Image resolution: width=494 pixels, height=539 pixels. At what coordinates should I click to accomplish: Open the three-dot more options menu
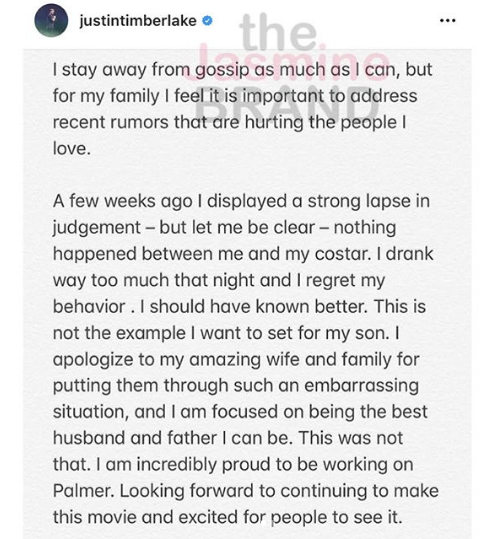coord(448,21)
